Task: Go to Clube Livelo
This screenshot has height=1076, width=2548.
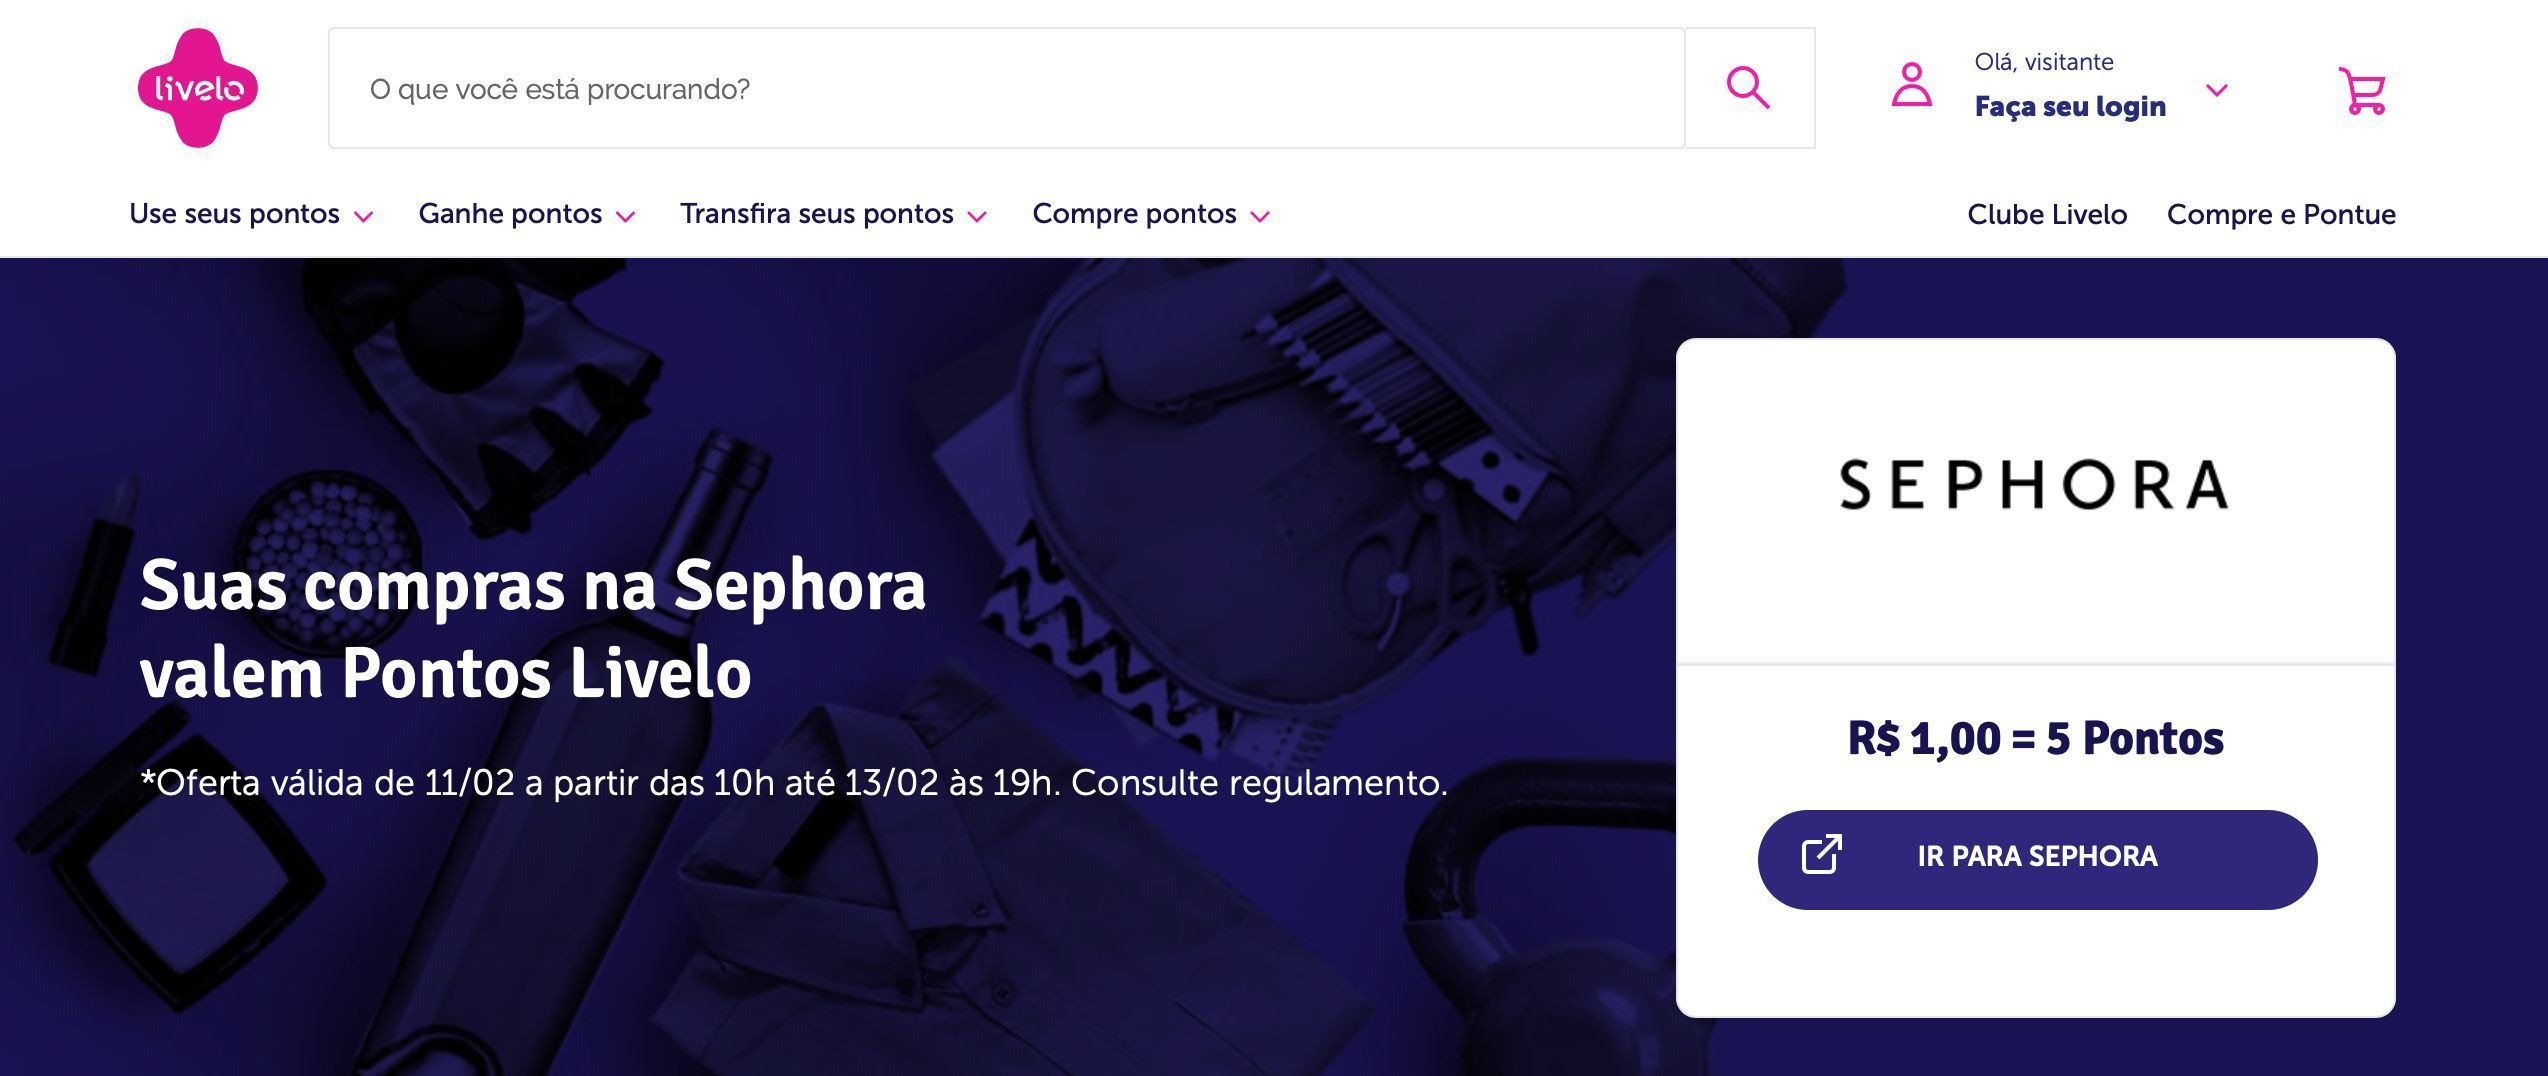Action: click(x=2047, y=215)
